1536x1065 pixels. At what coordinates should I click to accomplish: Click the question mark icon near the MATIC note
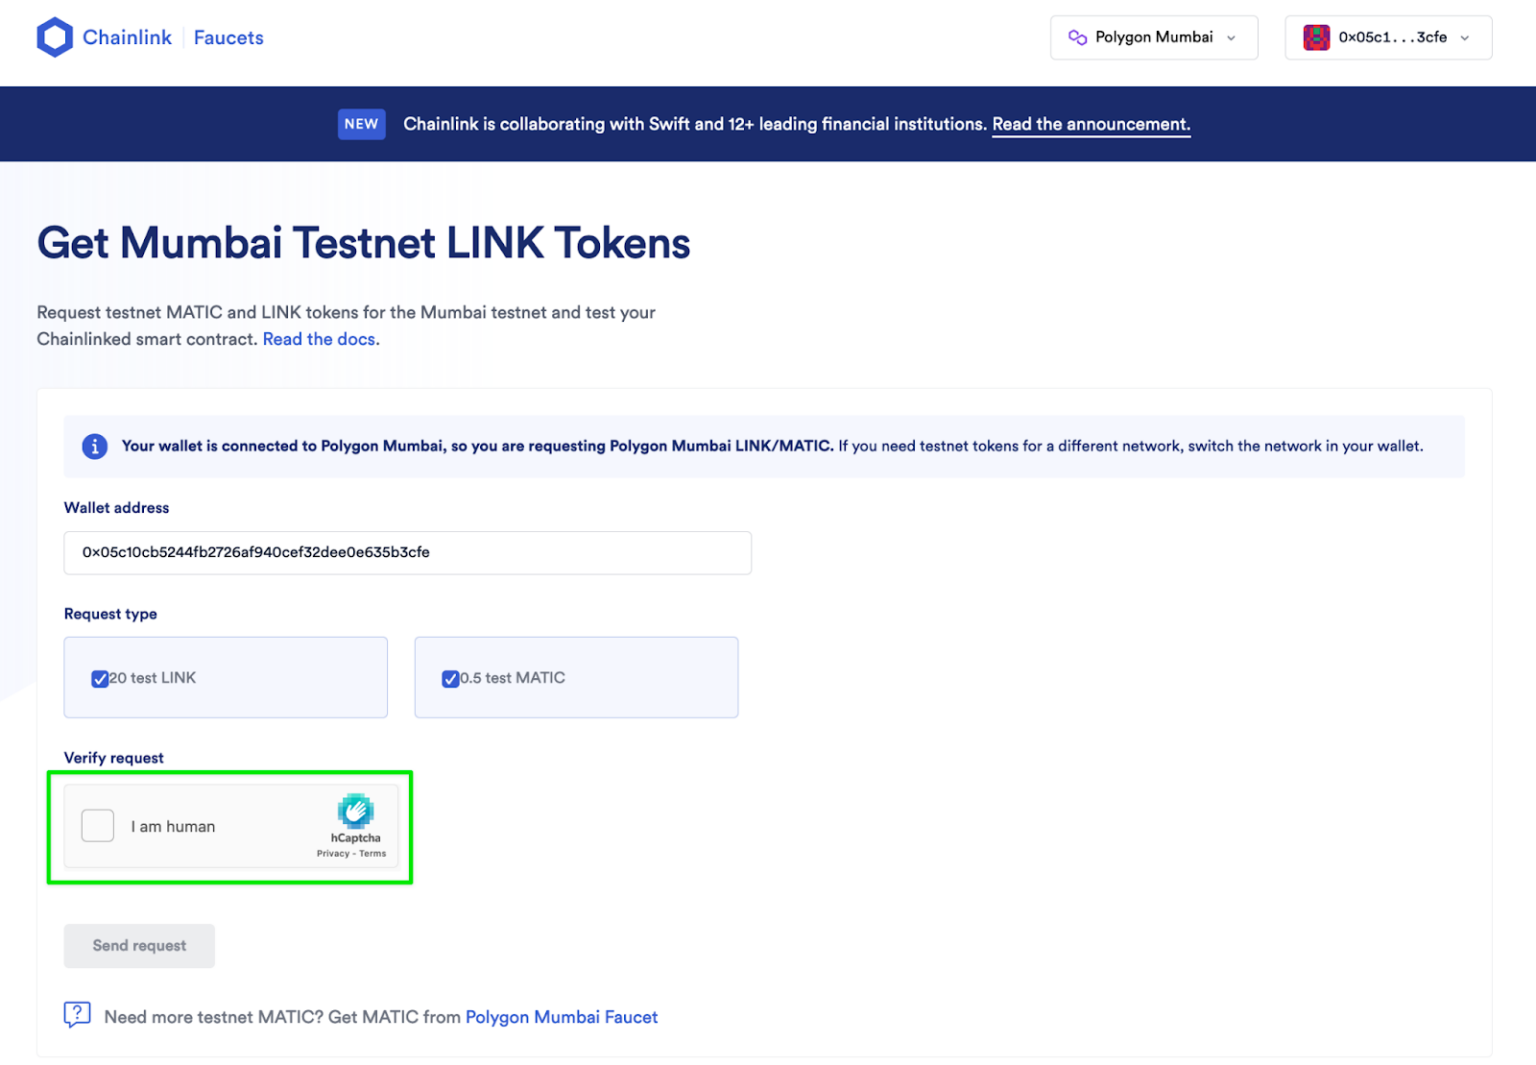(x=77, y=1015)
